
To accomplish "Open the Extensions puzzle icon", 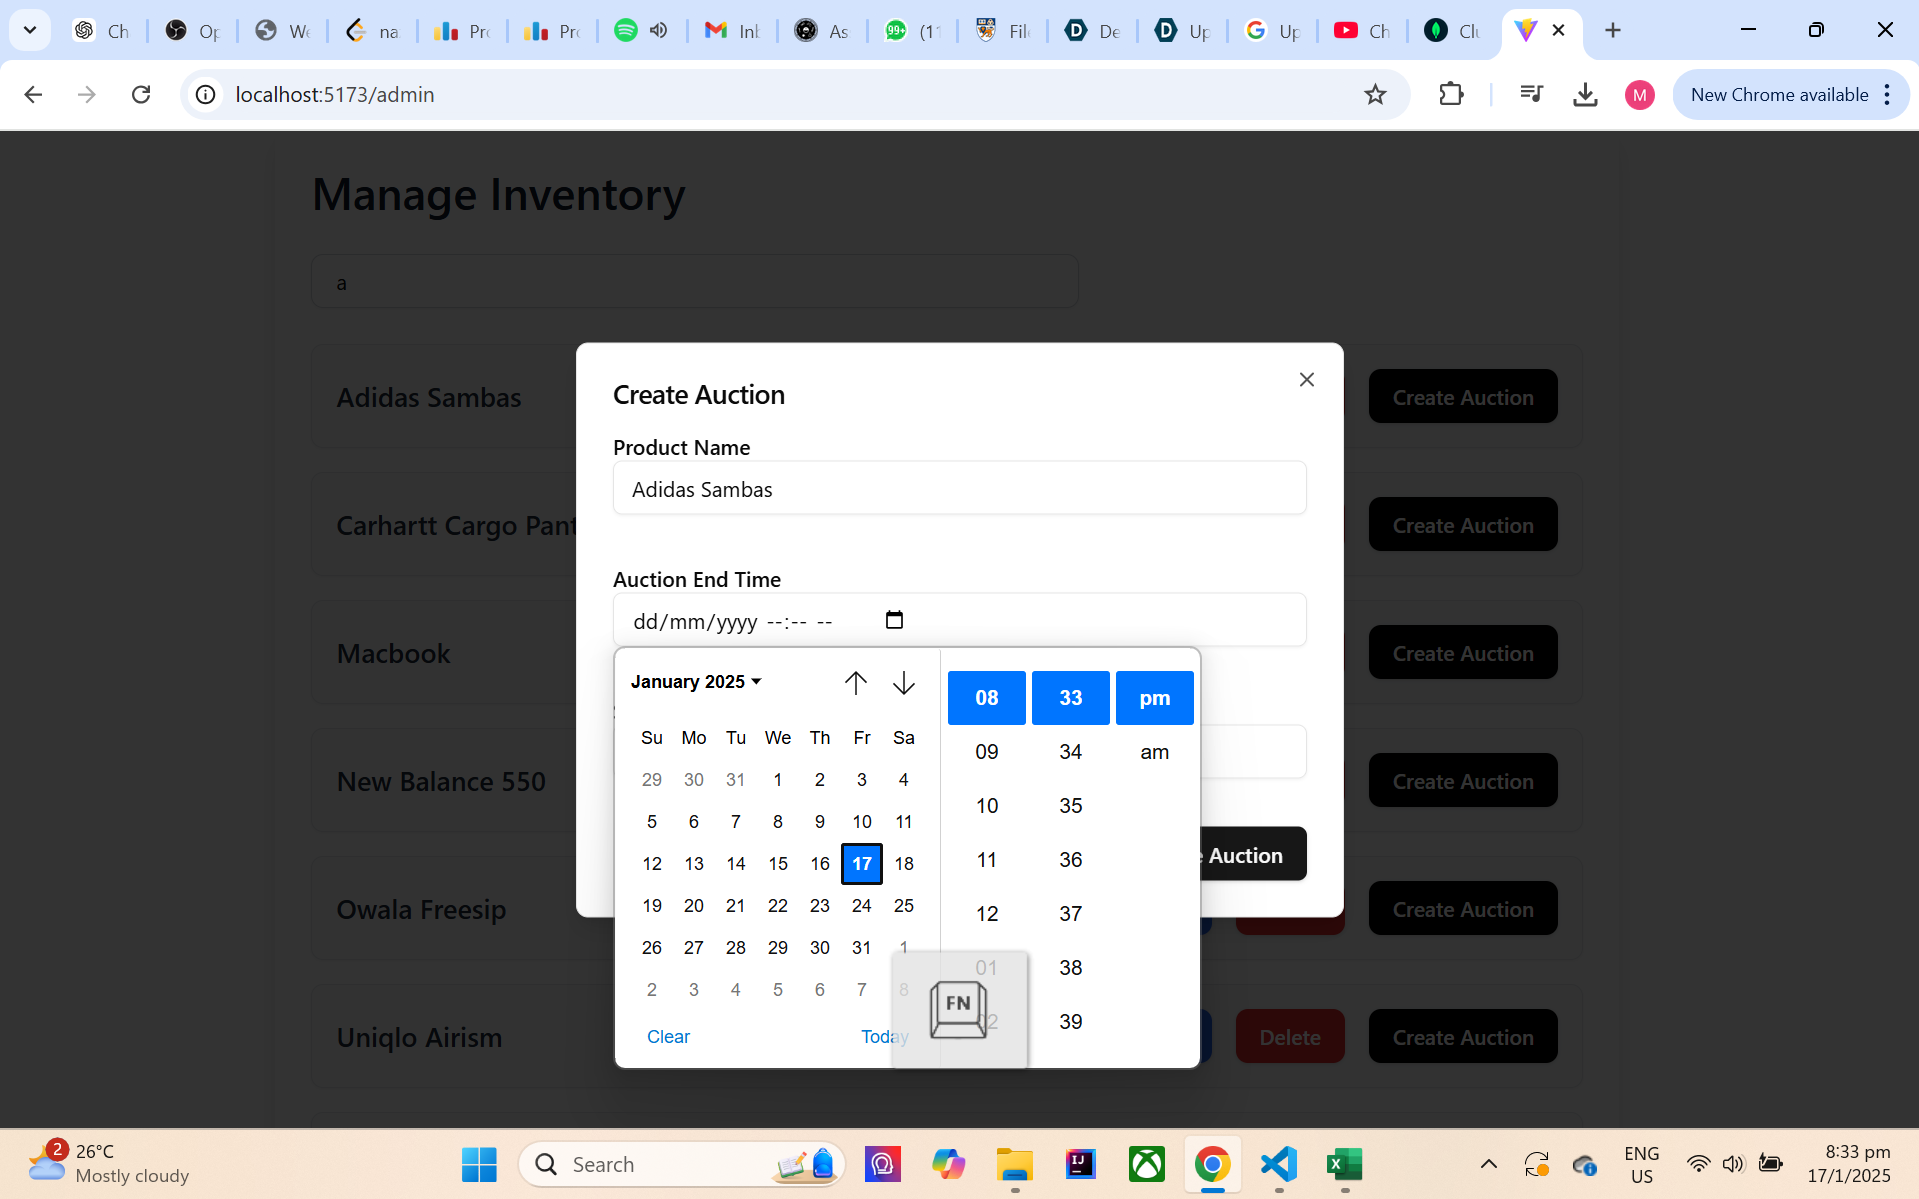I will click(1451, 95).
